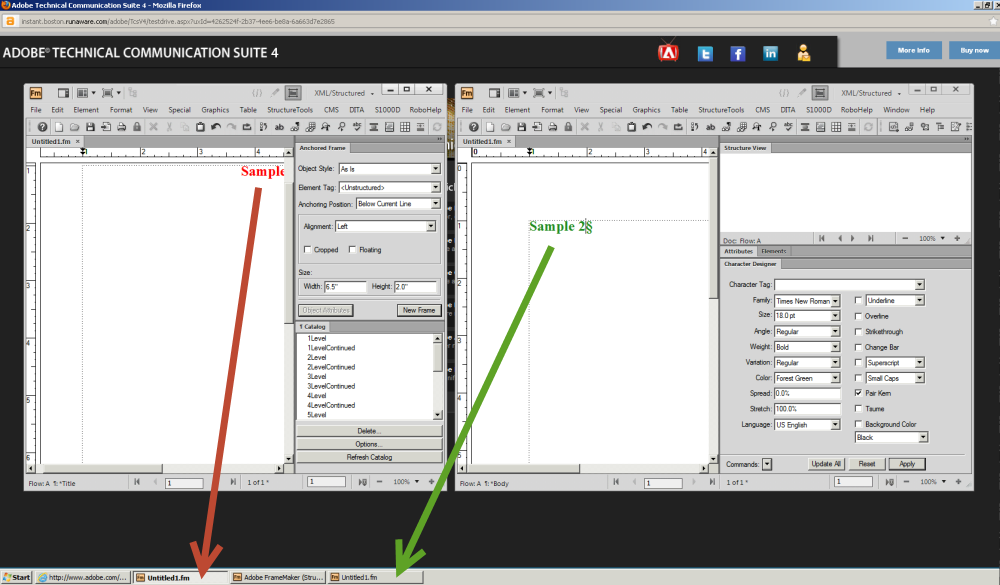Uncheck the Pair Kern checkbox
Screen dimensions: 1000x585
(858, 393)
